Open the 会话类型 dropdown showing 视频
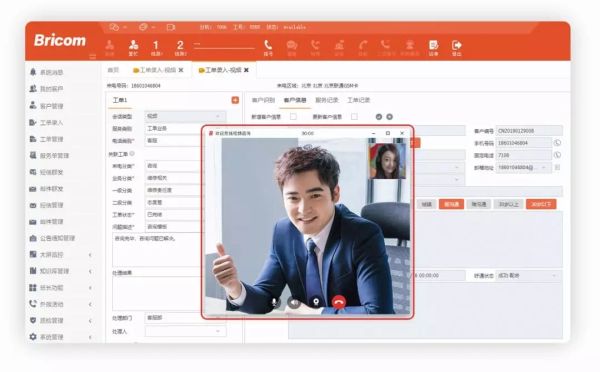 pyautogui.click(x=185, y=116)
